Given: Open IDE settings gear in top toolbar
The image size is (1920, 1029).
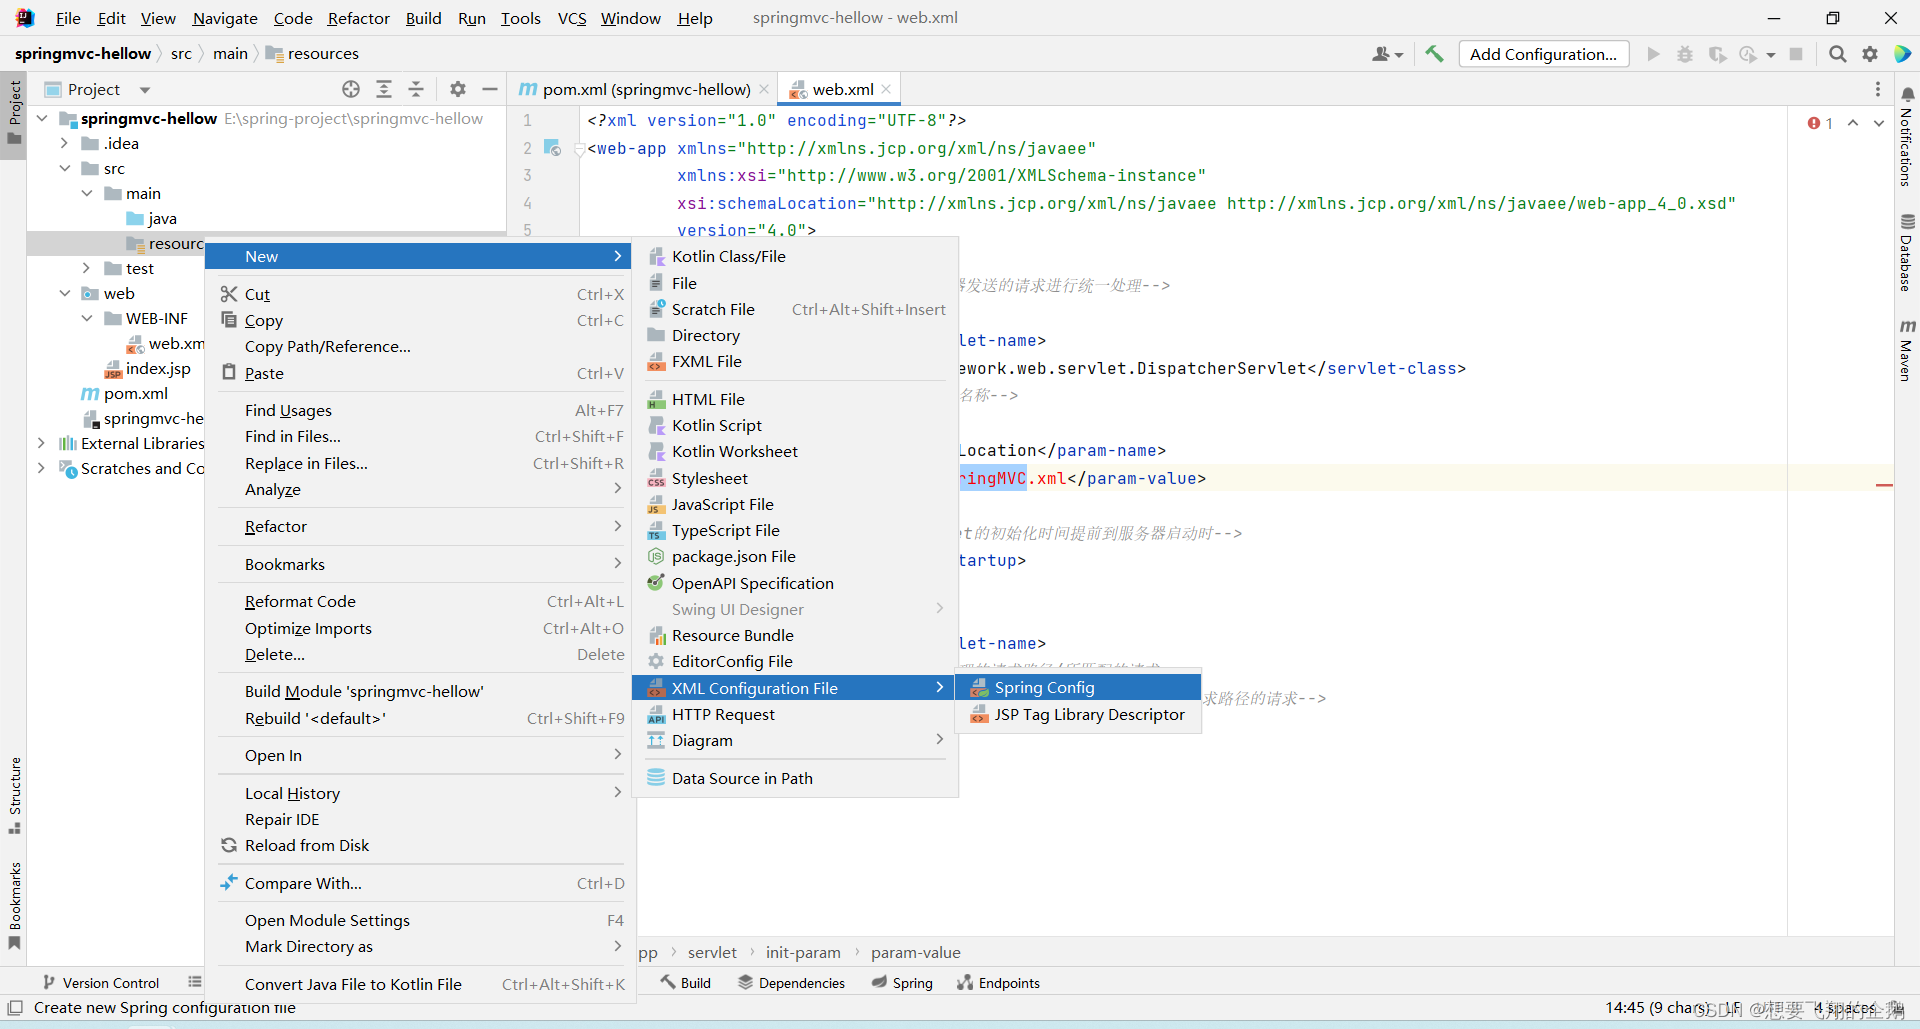Looking at the screenshot, I should coord(1870,54).
